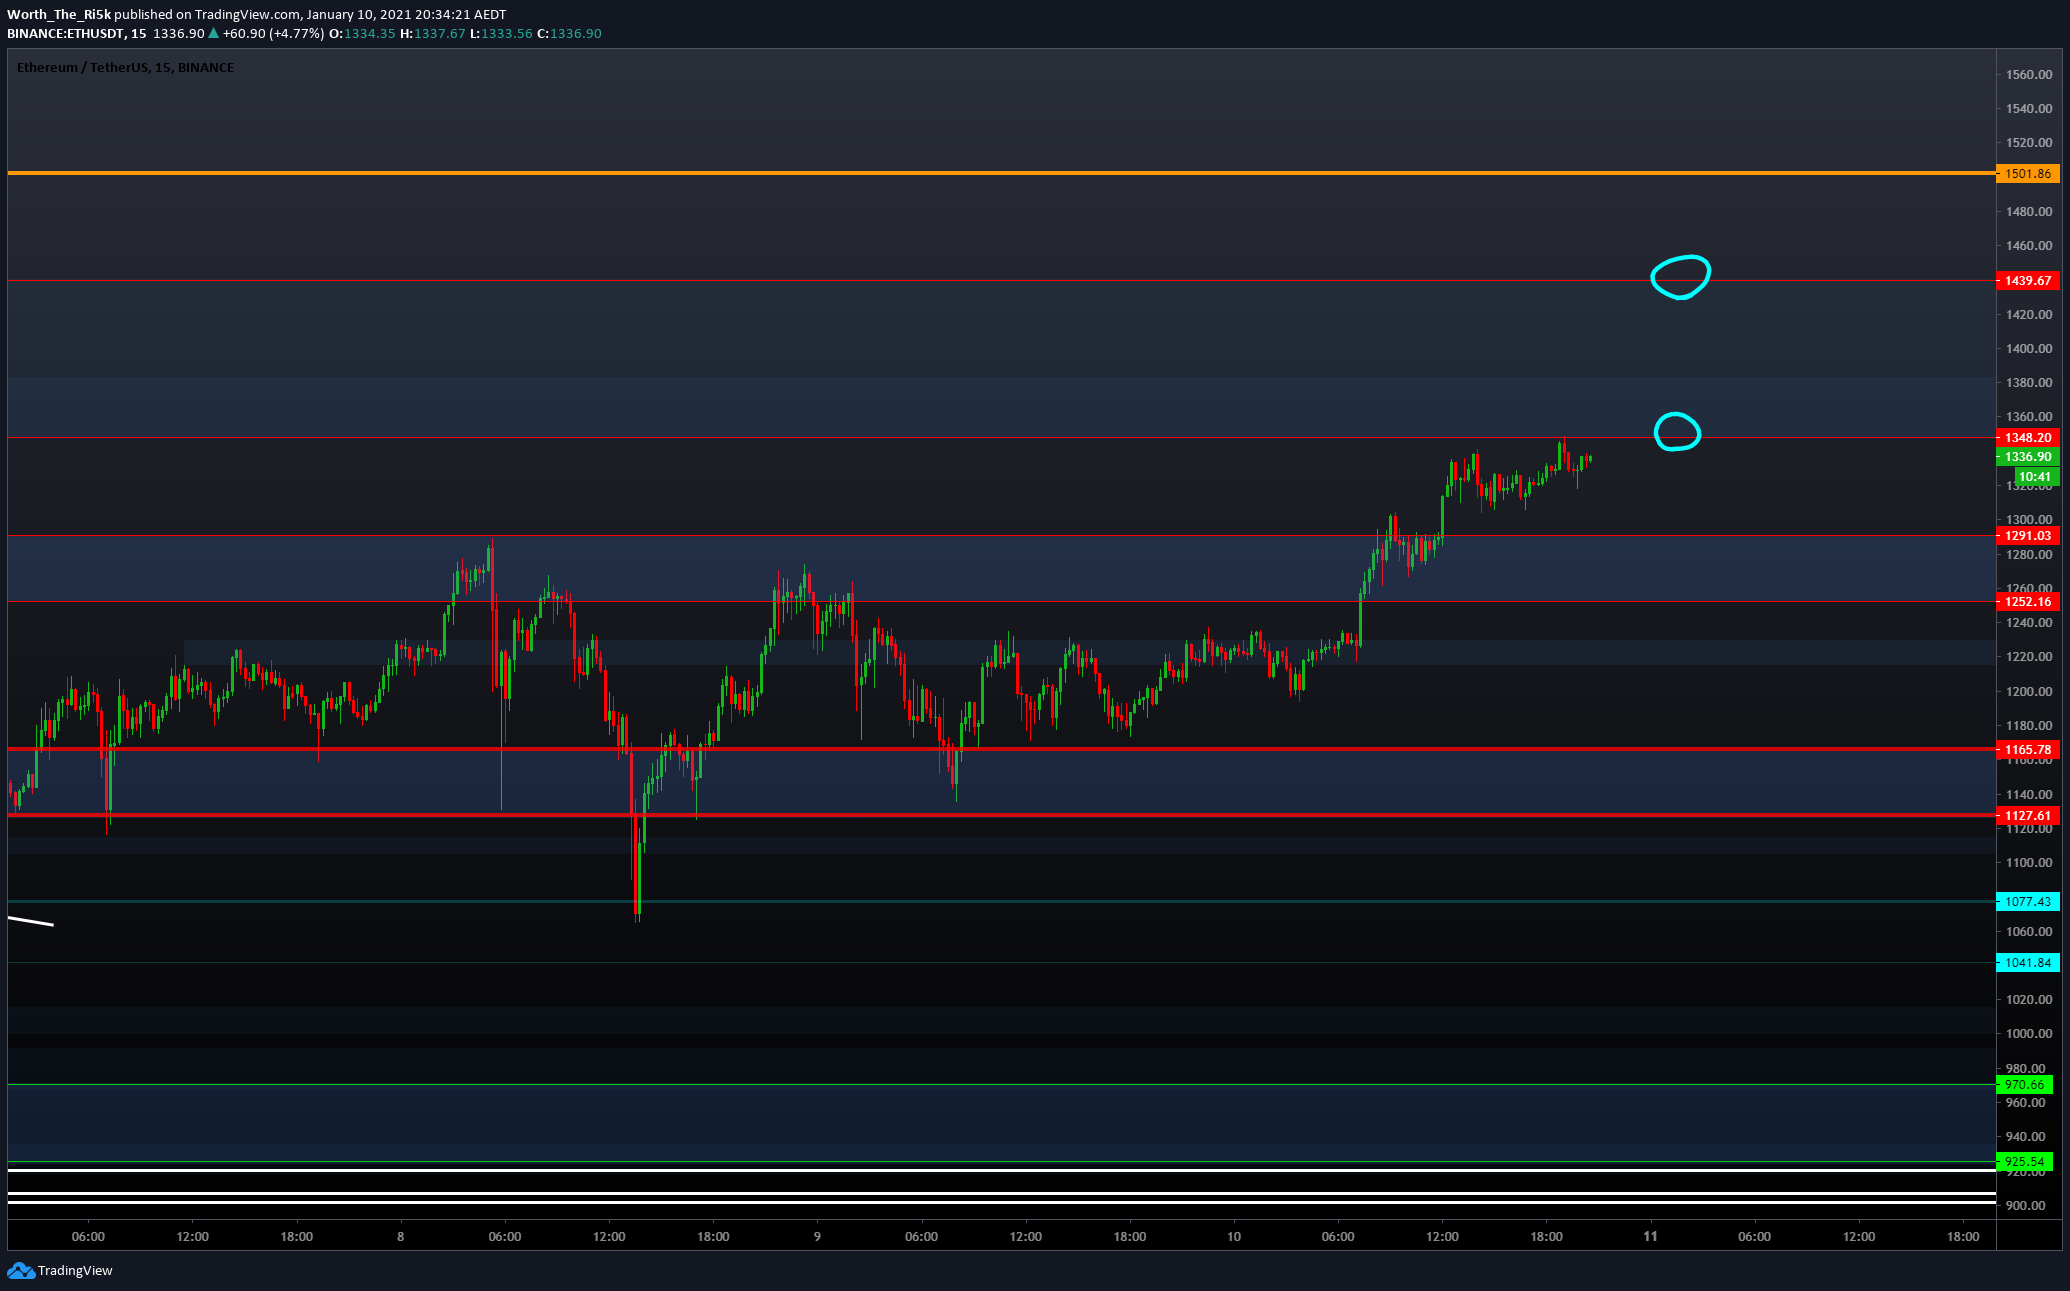
Task: Click the 1000.00 price axis tick
Action: (2029, 1033)
